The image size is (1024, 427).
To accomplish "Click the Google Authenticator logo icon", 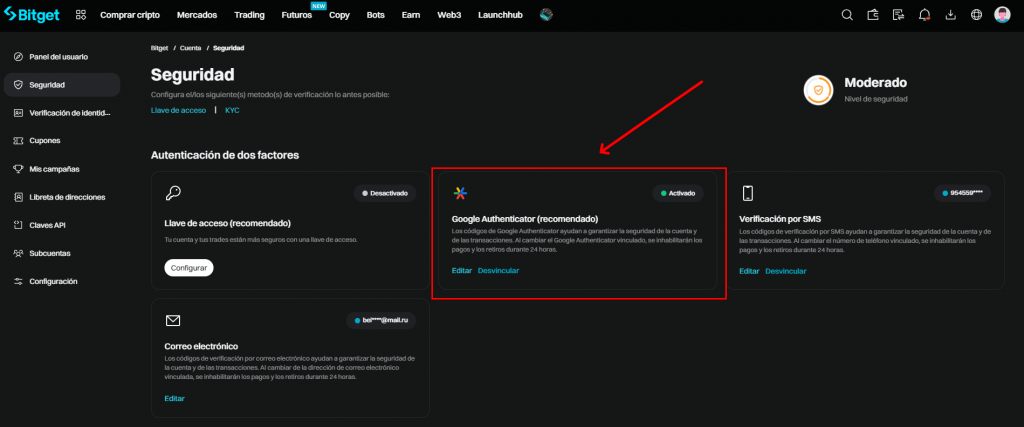I will (x=460, y=193).
